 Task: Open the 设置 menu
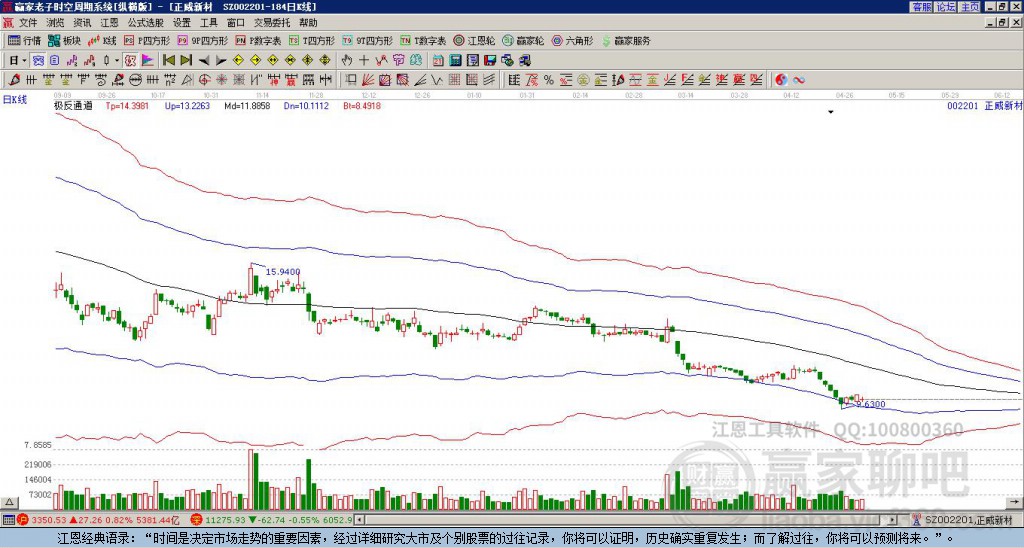(182, 23)
